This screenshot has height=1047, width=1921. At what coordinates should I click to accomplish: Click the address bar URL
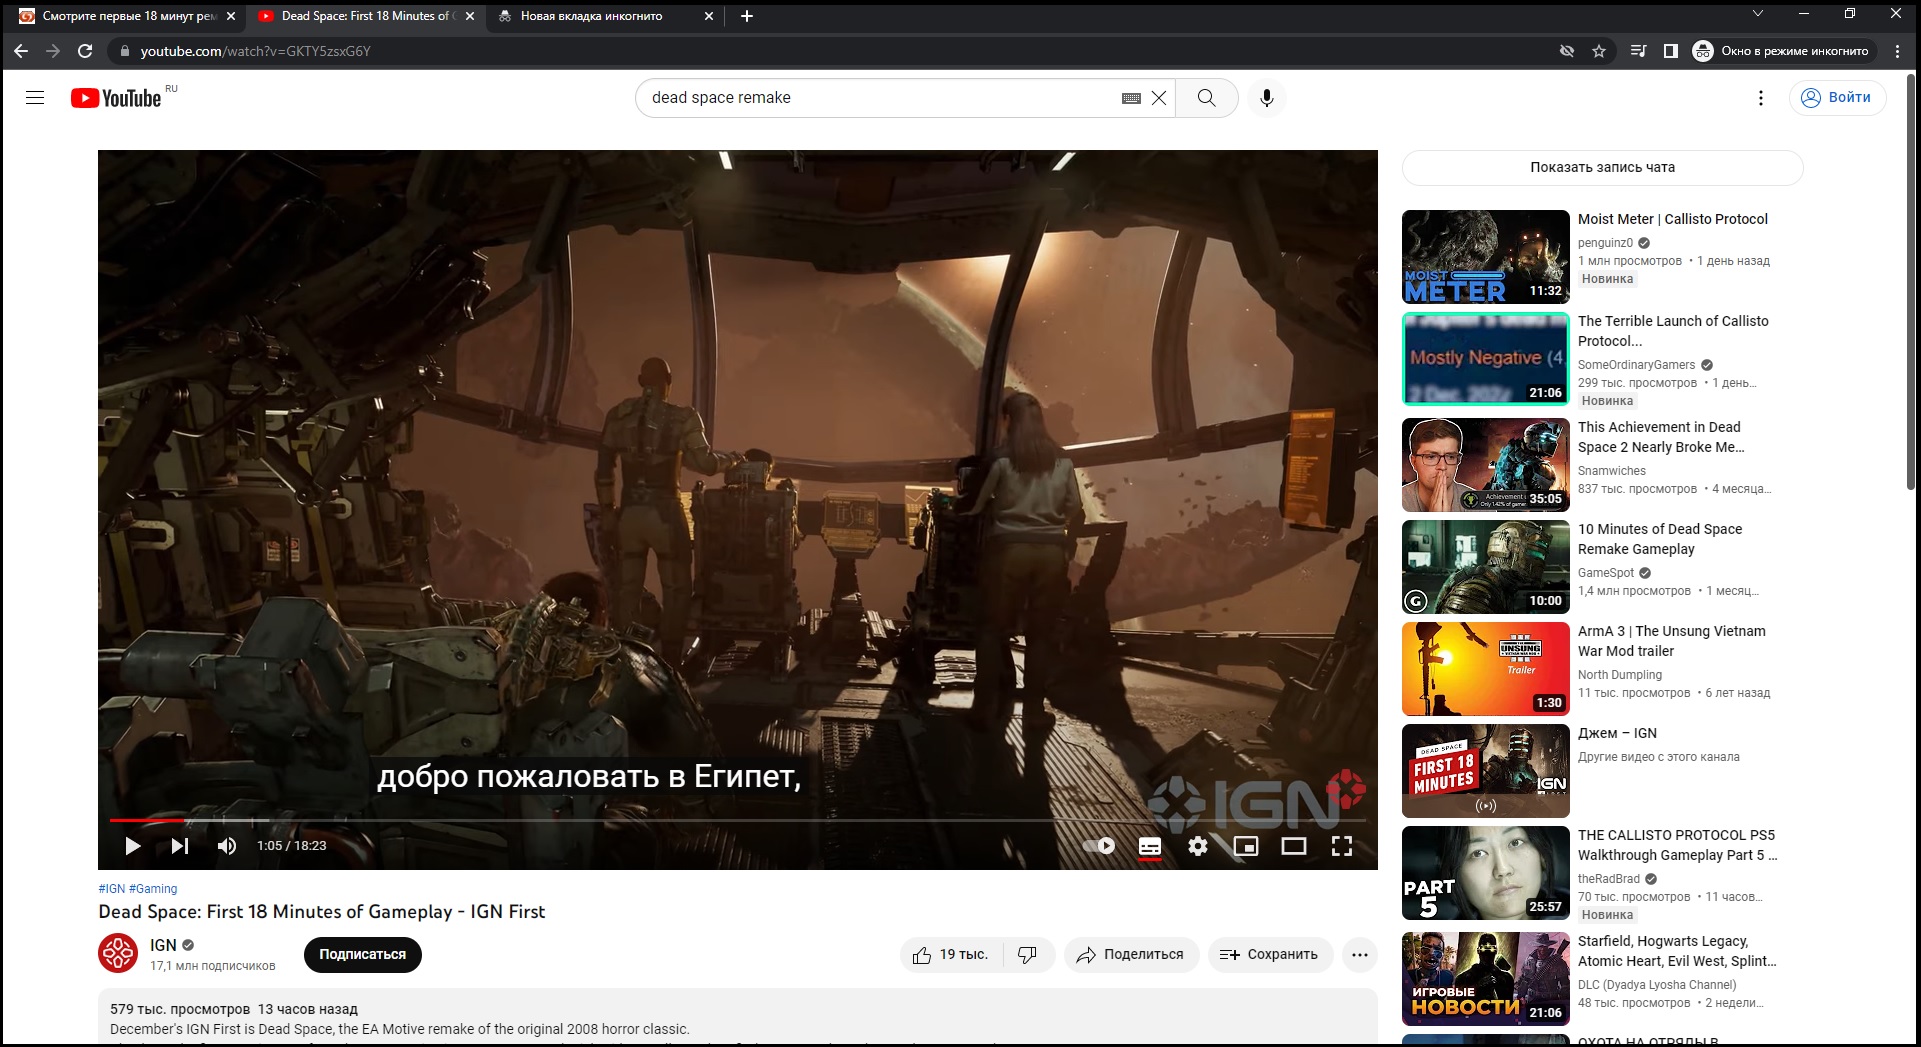pyautogui.click(x=255, y=51)
